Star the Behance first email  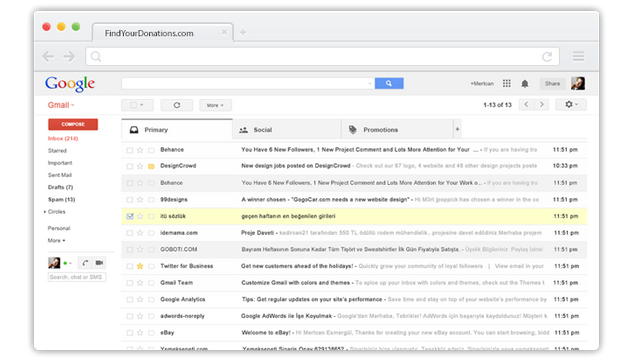point(140,150)
